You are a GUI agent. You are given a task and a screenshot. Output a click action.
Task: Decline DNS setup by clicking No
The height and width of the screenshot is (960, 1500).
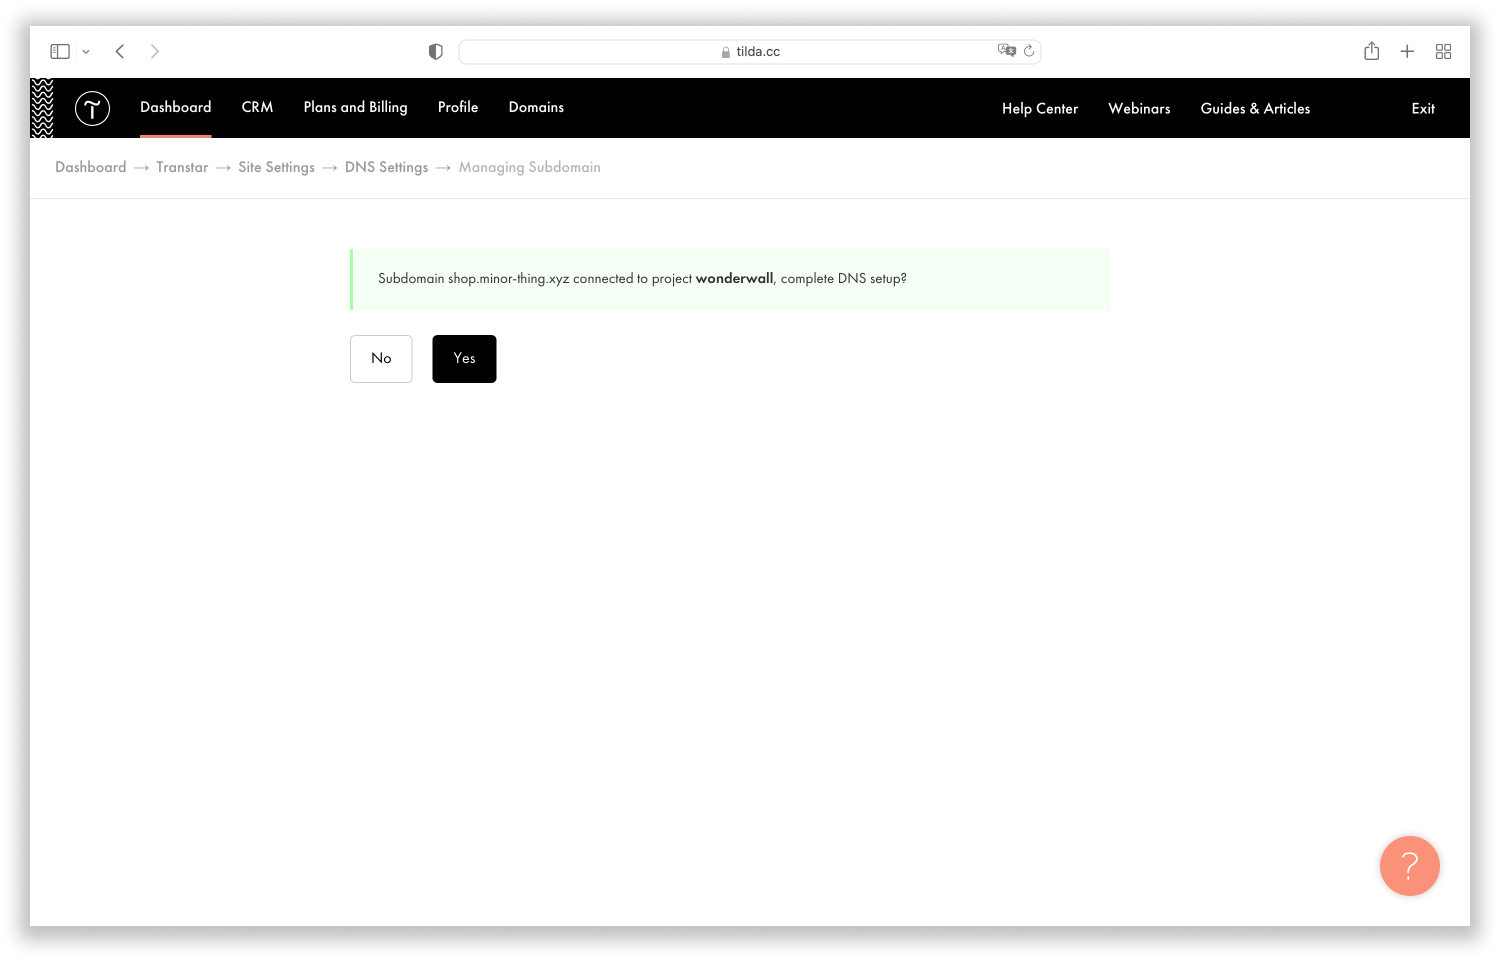[x=381, y=358]
